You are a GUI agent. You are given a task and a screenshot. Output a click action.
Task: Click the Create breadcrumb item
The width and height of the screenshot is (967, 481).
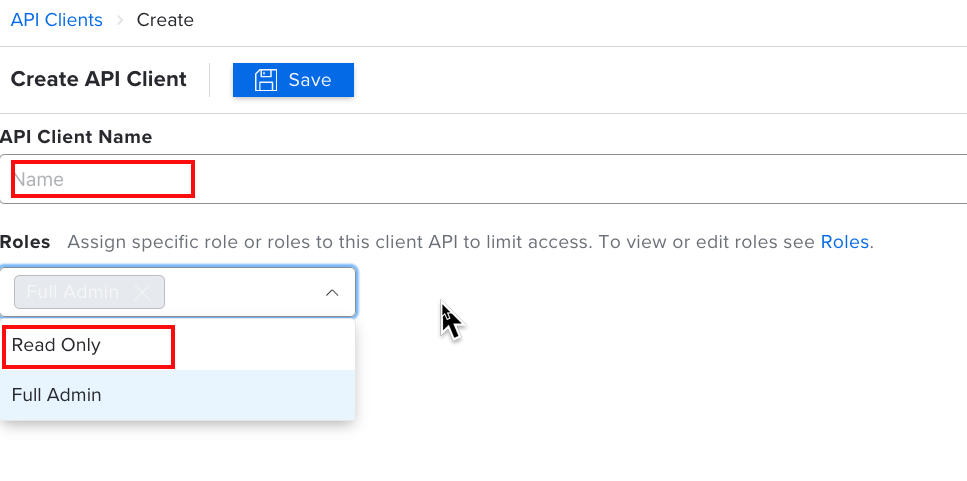point(165,20)
